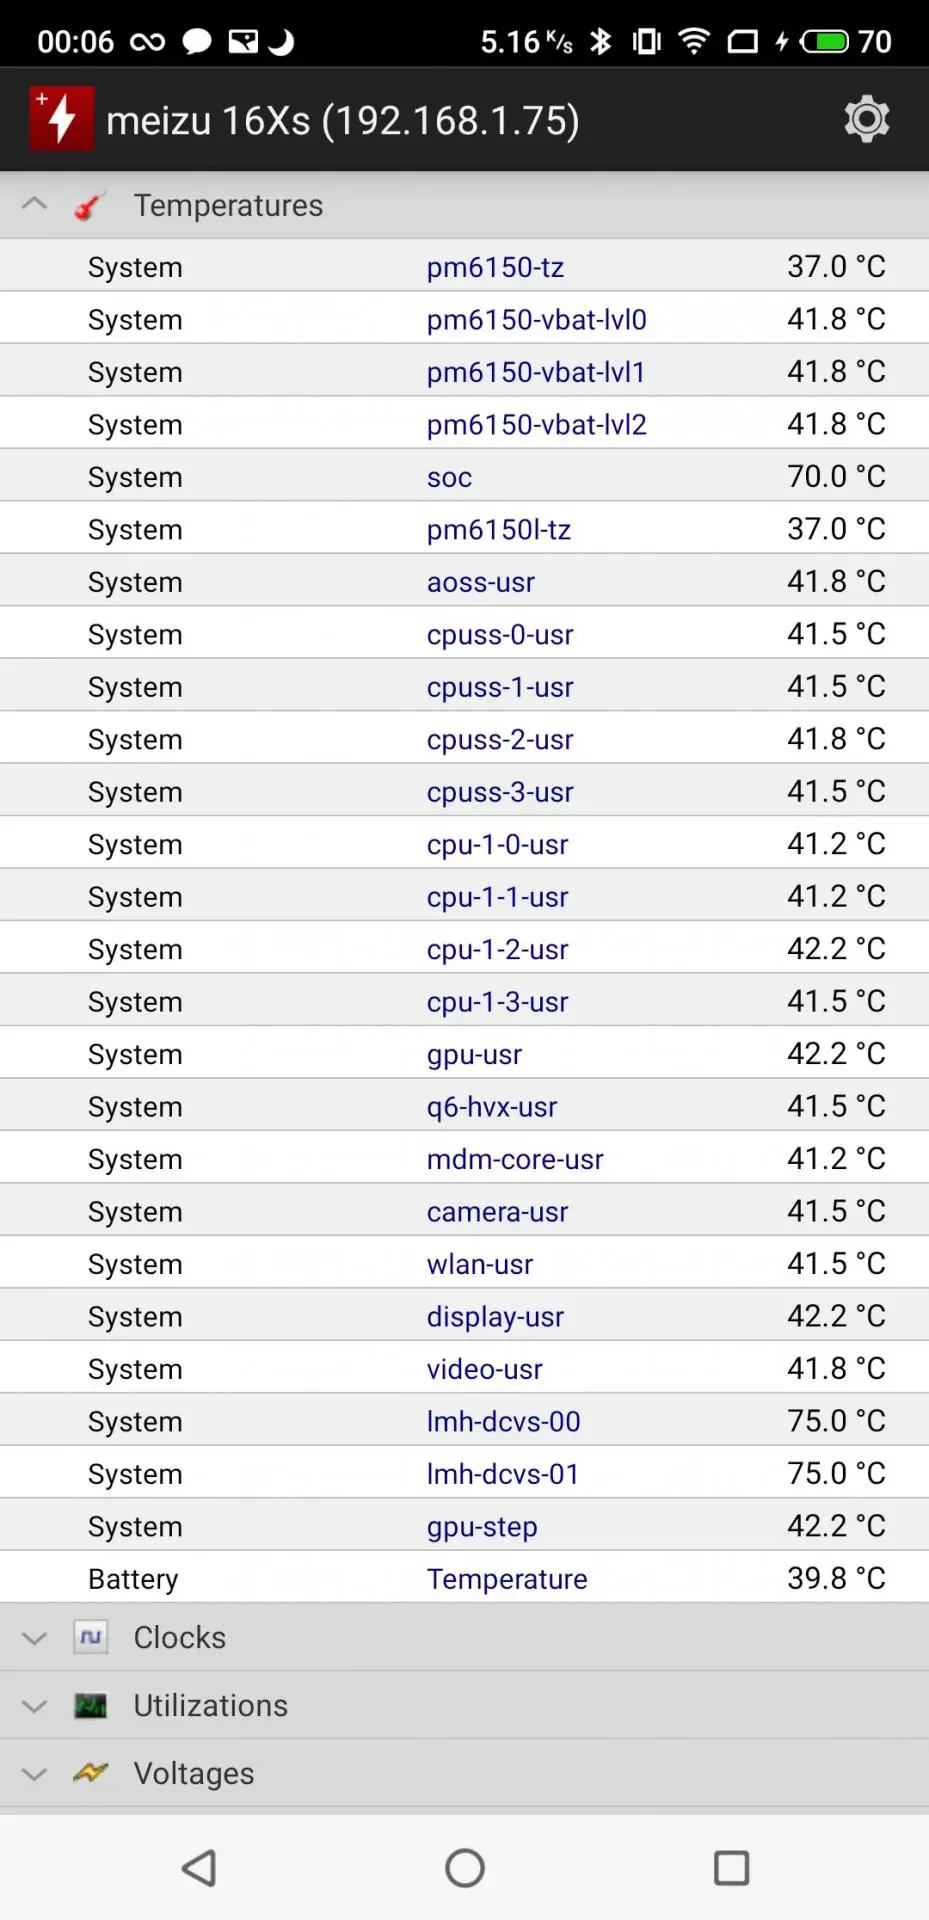The height and width of the screenshot is (1920, 929).
Task: Click the Clocks waveform icon
Action: (90, 1637)
